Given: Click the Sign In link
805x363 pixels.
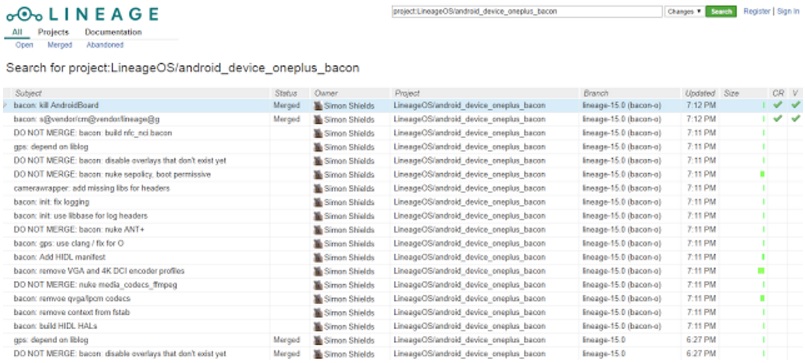Looking at the screenshot, I should click(x=788, y=11).
